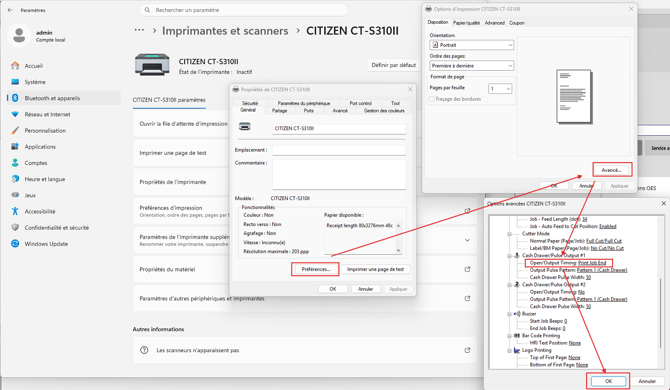Collapse the Logo Printing tree node
This screenshot has height=390, width=670.
509,351
